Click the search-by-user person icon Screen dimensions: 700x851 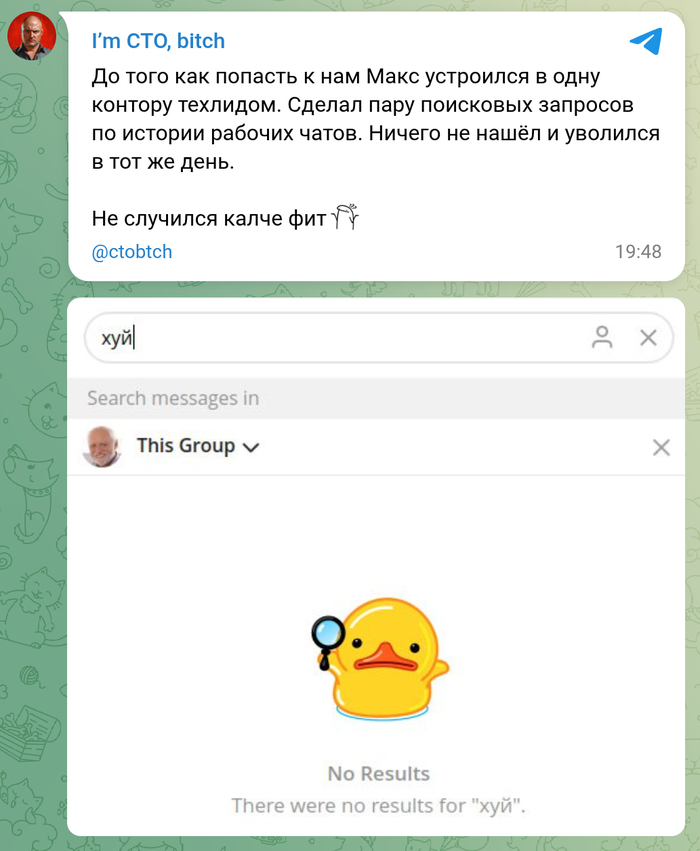pyautogui.click(x=602, y=337)
